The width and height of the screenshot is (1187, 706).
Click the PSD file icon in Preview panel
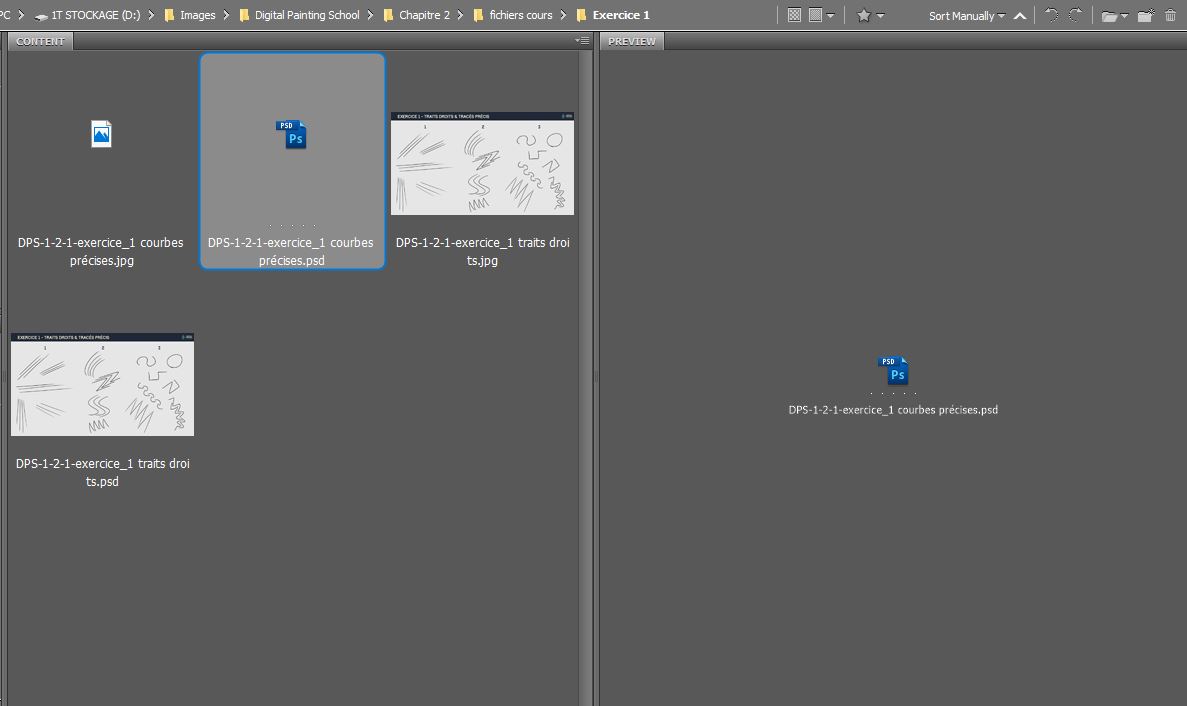coord(893,370)
